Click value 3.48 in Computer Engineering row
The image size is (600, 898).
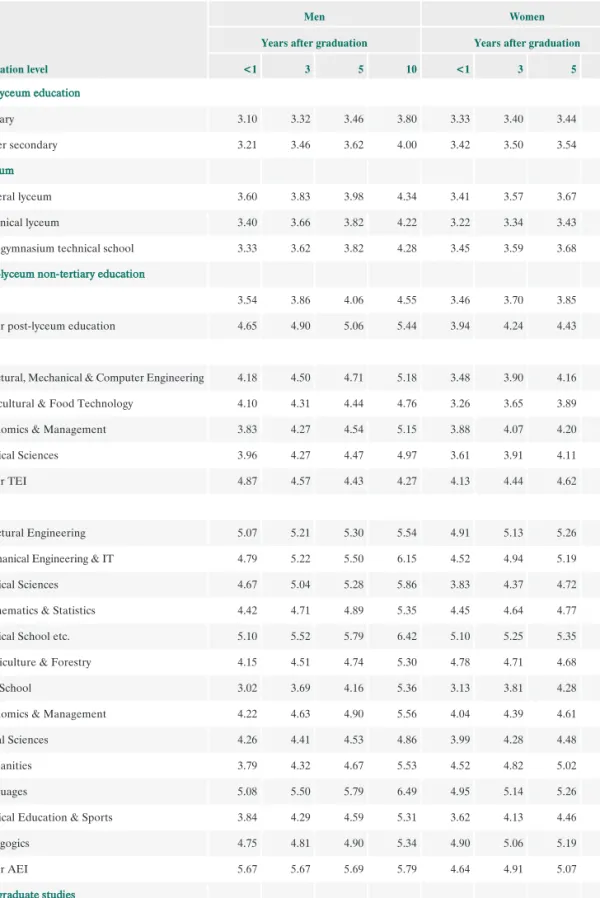(460, 377)
